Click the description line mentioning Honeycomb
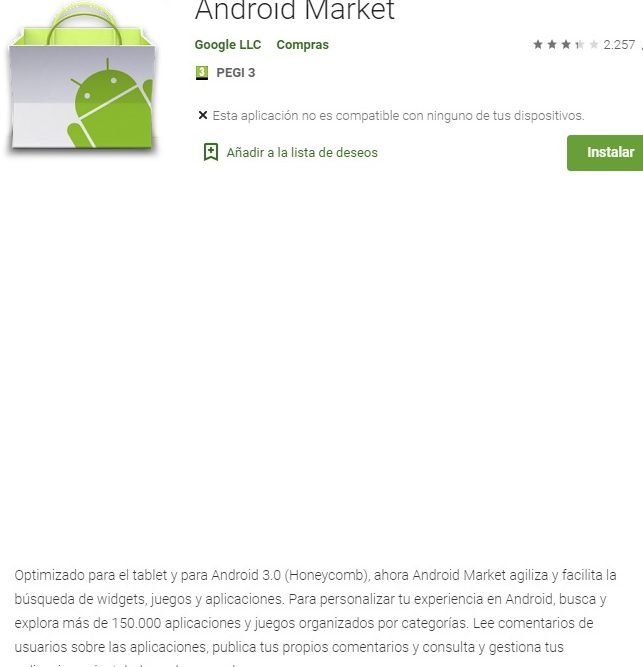Image resolution: width=643 pixels, height=667 pixels. (x=315, y=575)
